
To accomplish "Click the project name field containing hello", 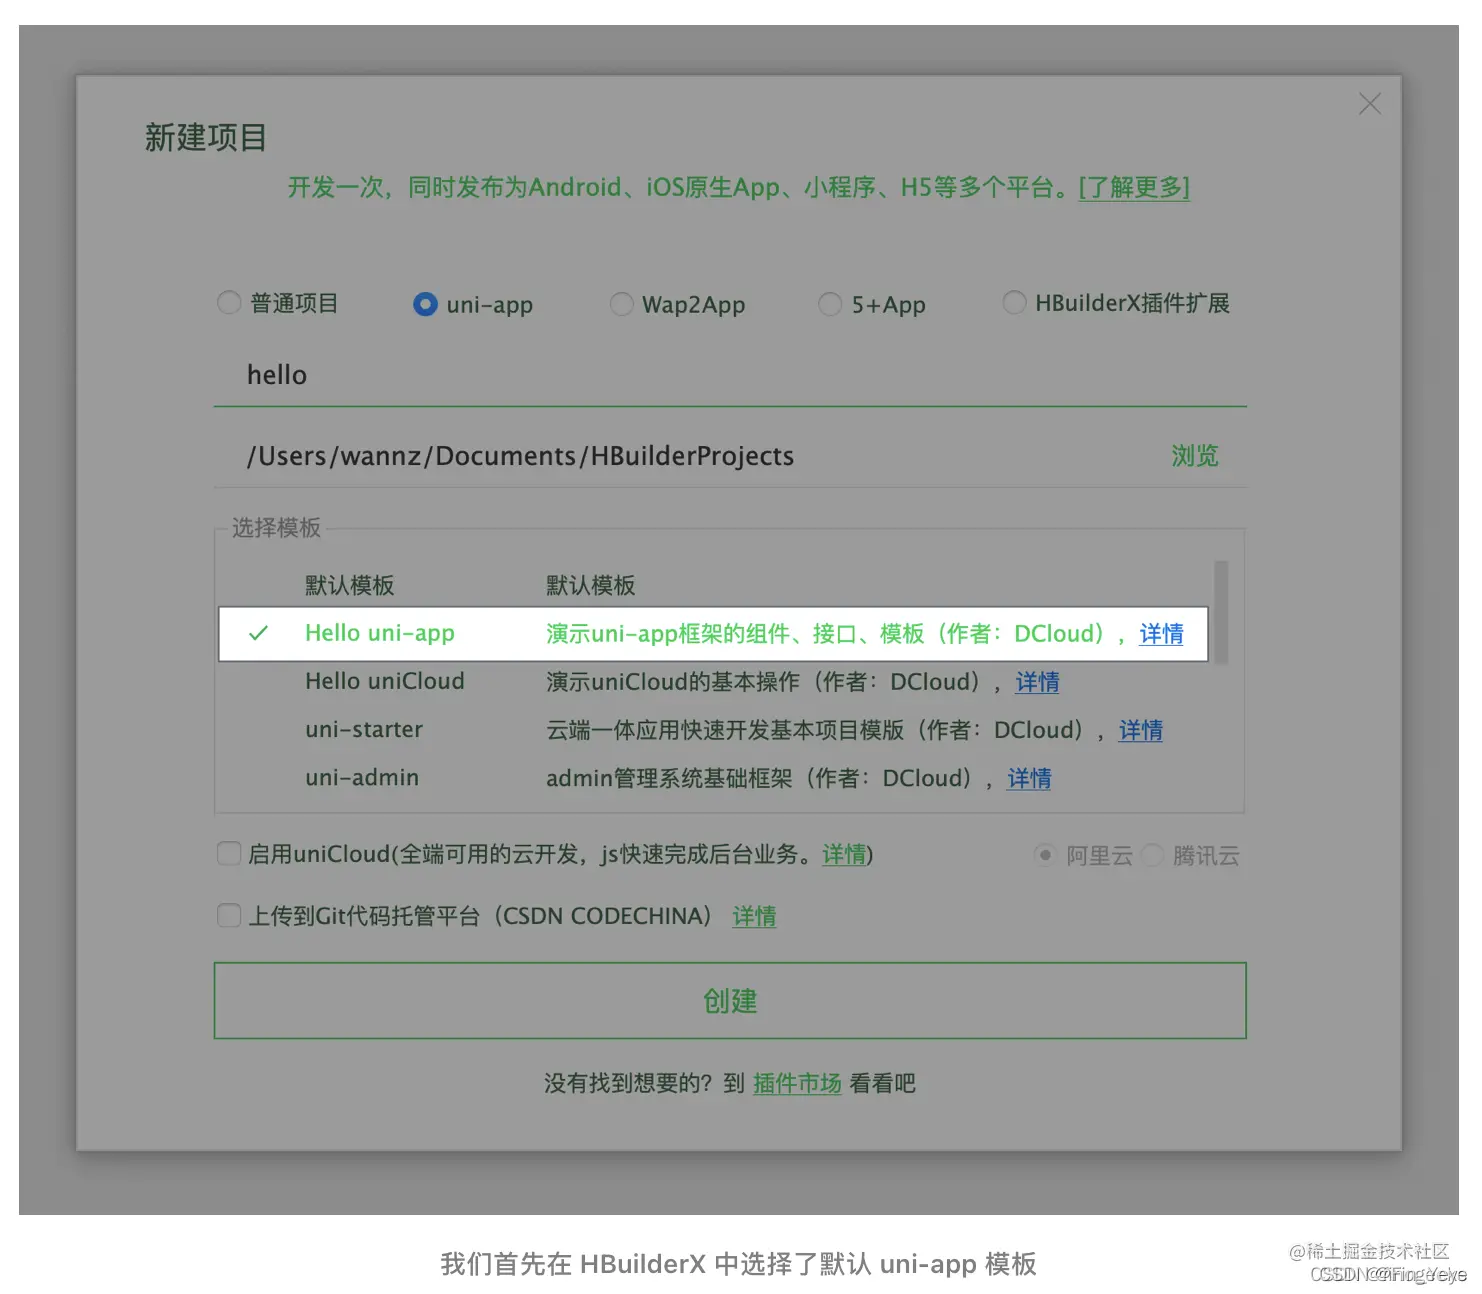I will (x=730, y=375).
